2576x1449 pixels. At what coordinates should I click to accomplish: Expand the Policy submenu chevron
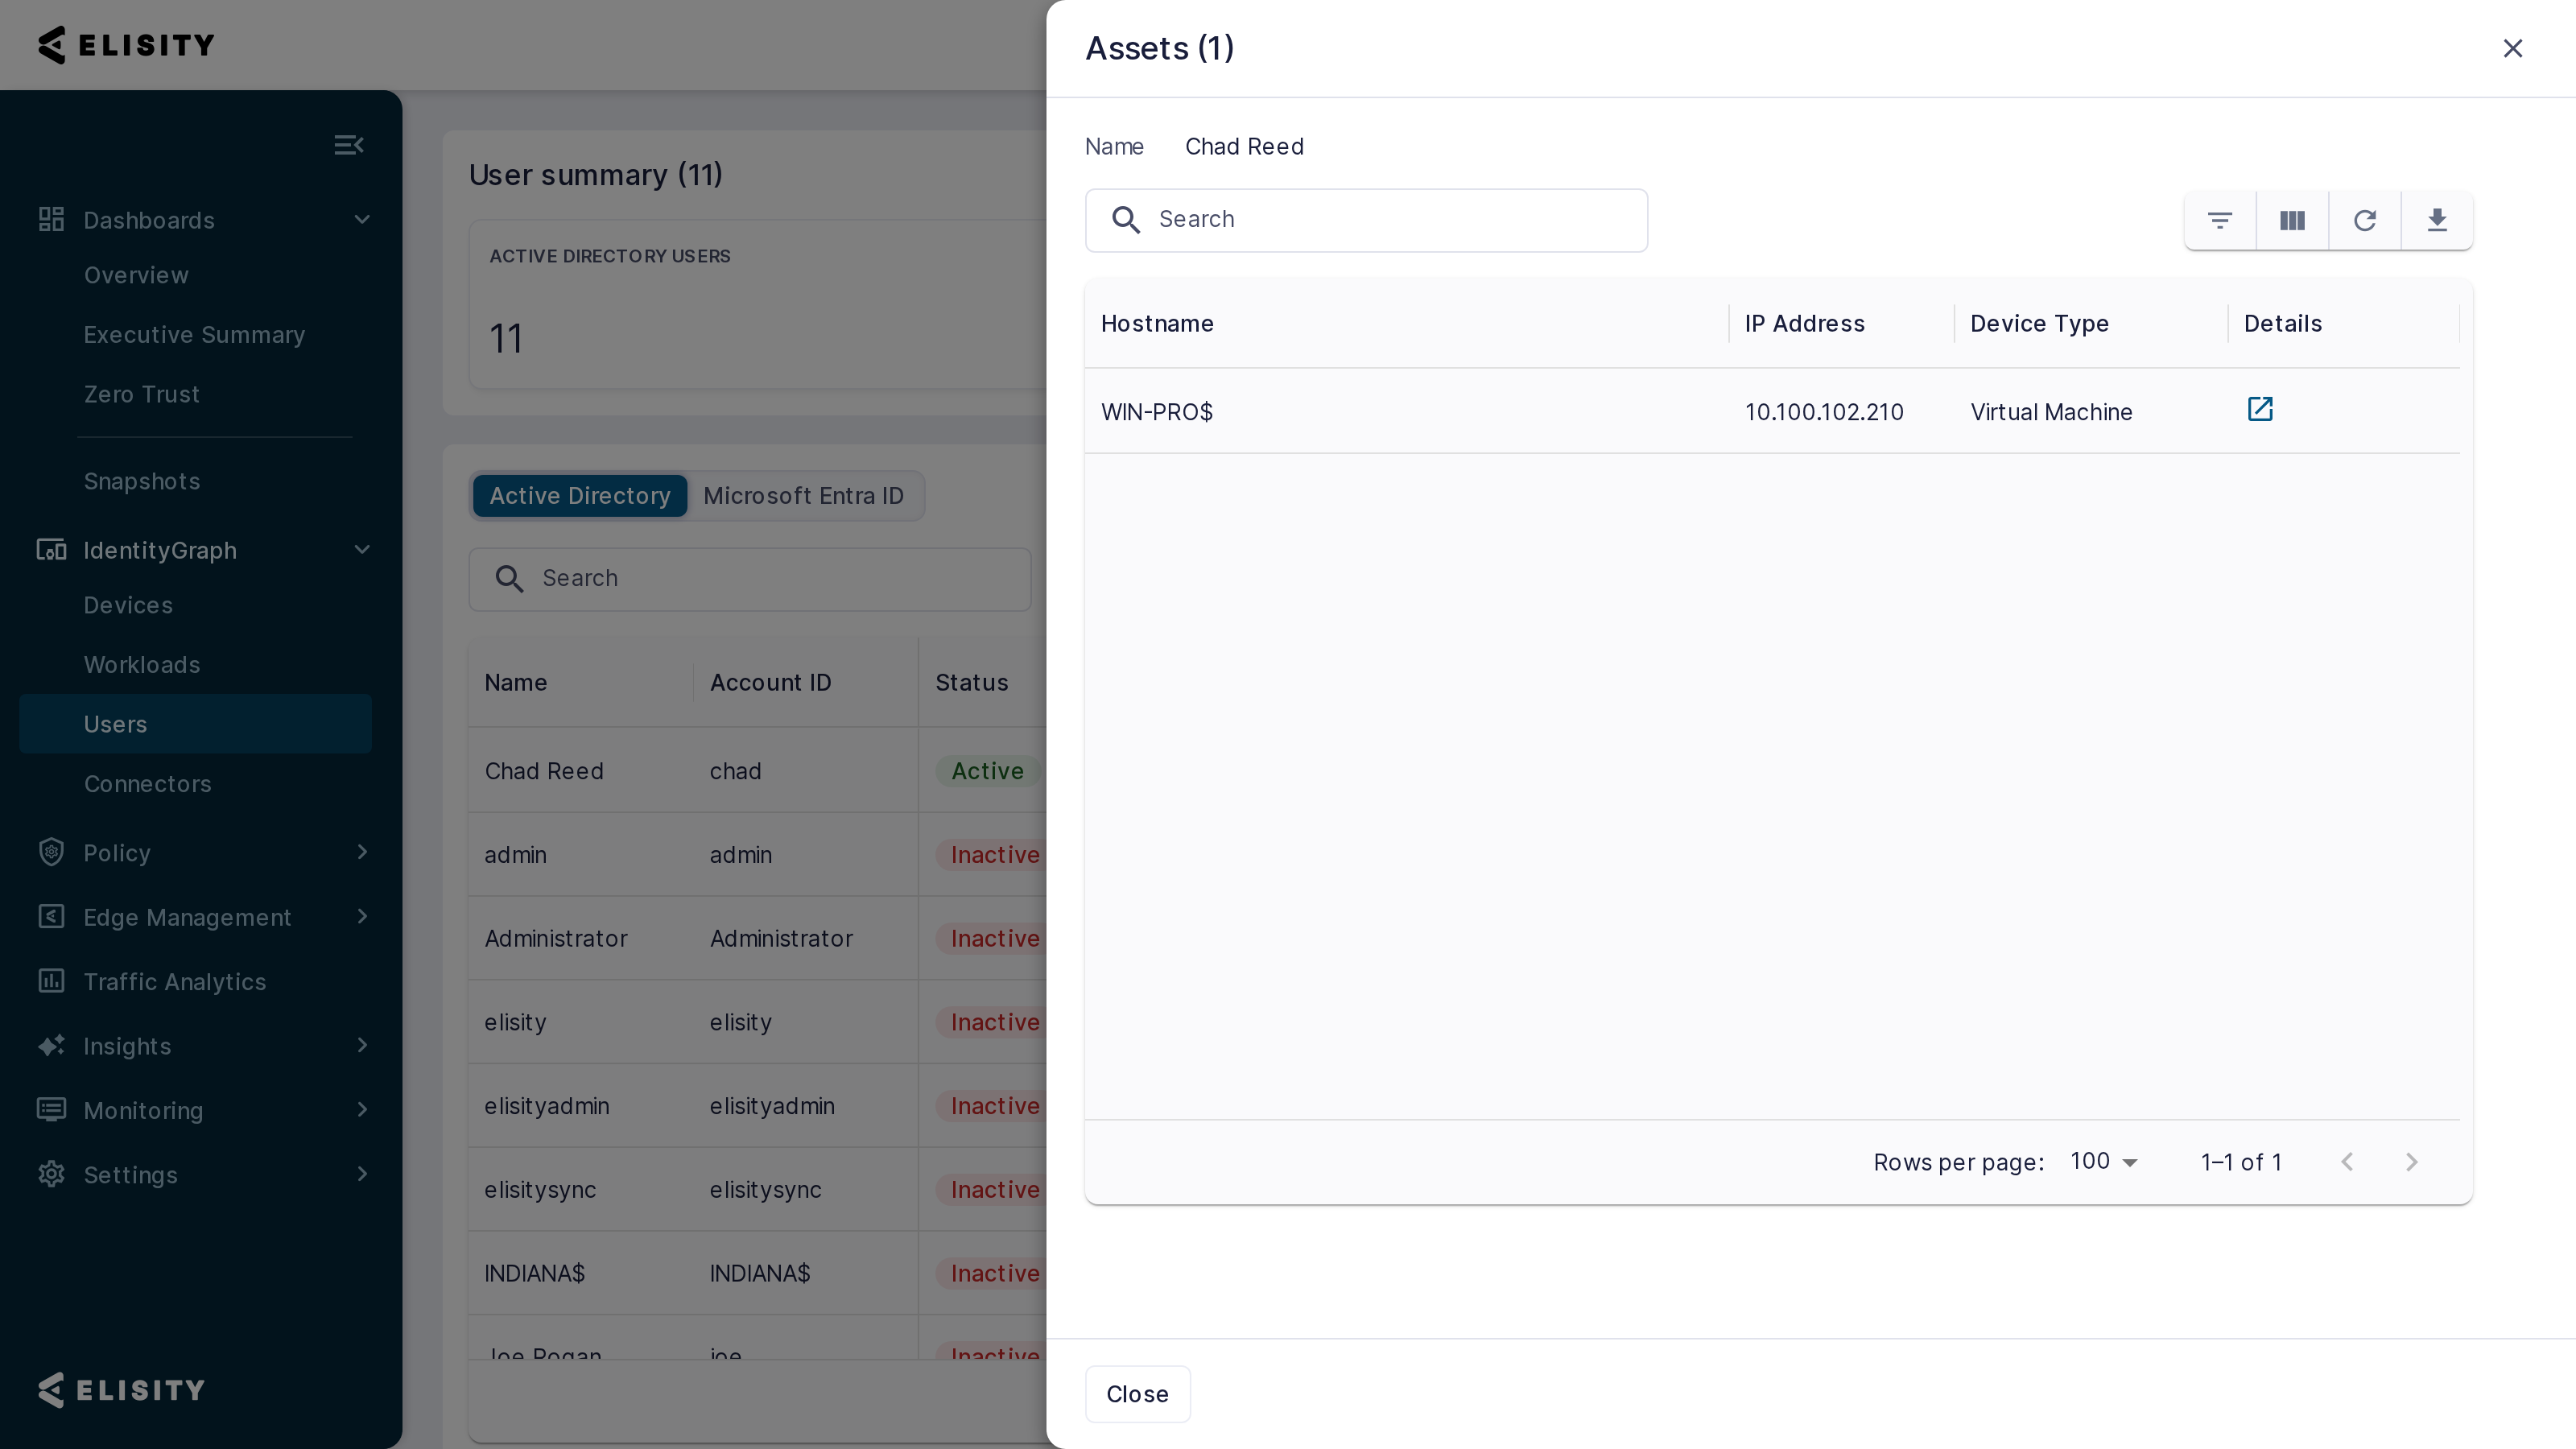click(362, 852)
